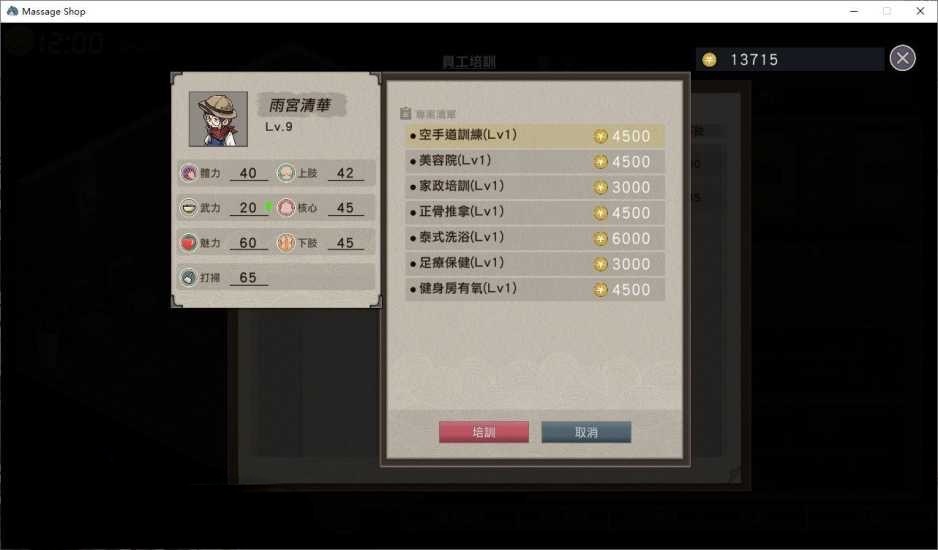Click the 下肢 lower body icon
The image size is (938, 550).
tap(287, 242)
